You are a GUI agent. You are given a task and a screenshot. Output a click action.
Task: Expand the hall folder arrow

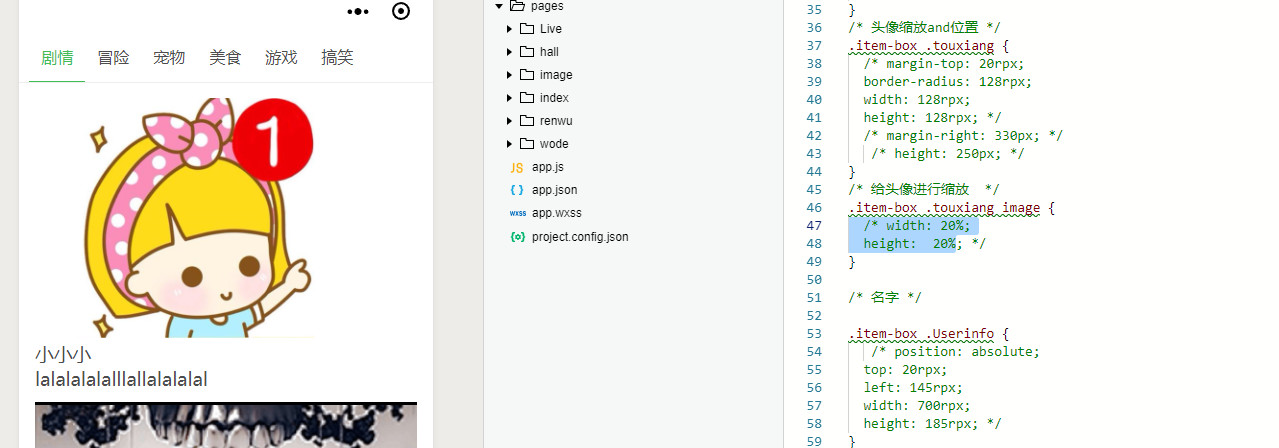click(x=509, y=52)
